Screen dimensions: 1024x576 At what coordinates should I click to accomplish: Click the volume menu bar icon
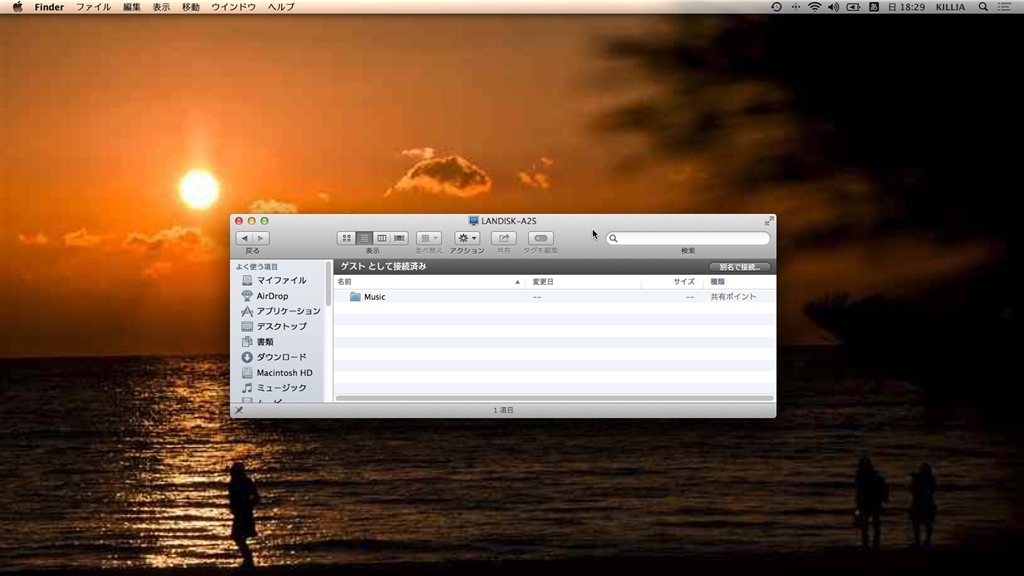point(833,7)
